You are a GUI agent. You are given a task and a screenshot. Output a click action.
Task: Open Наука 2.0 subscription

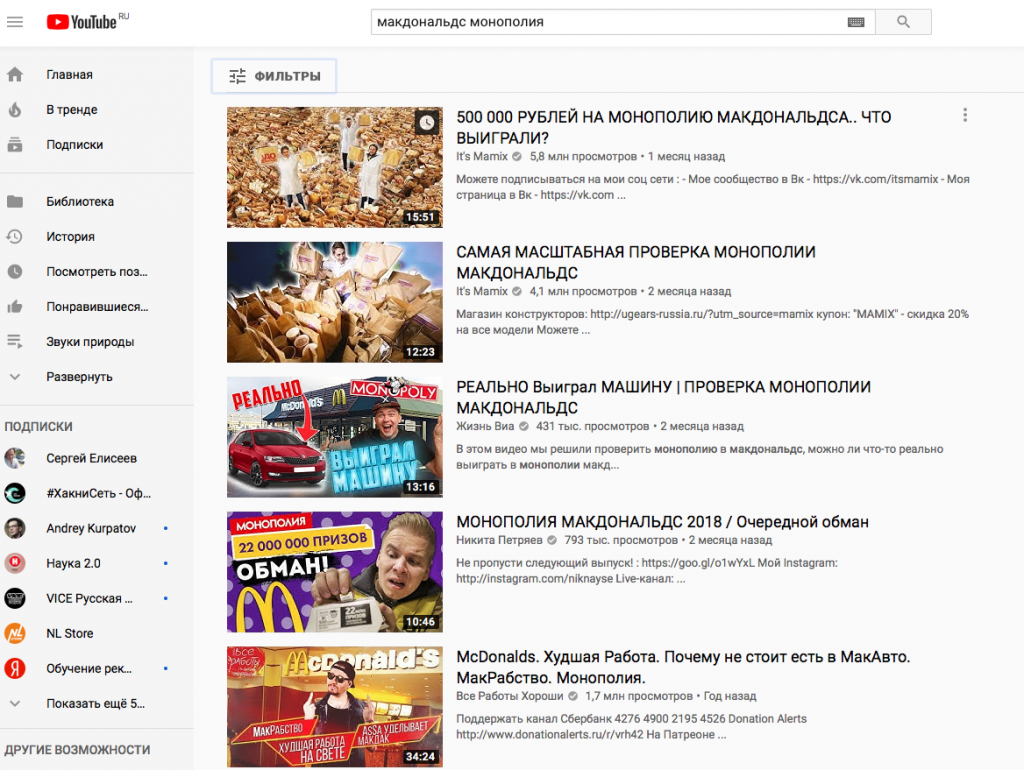pos(73,563)
